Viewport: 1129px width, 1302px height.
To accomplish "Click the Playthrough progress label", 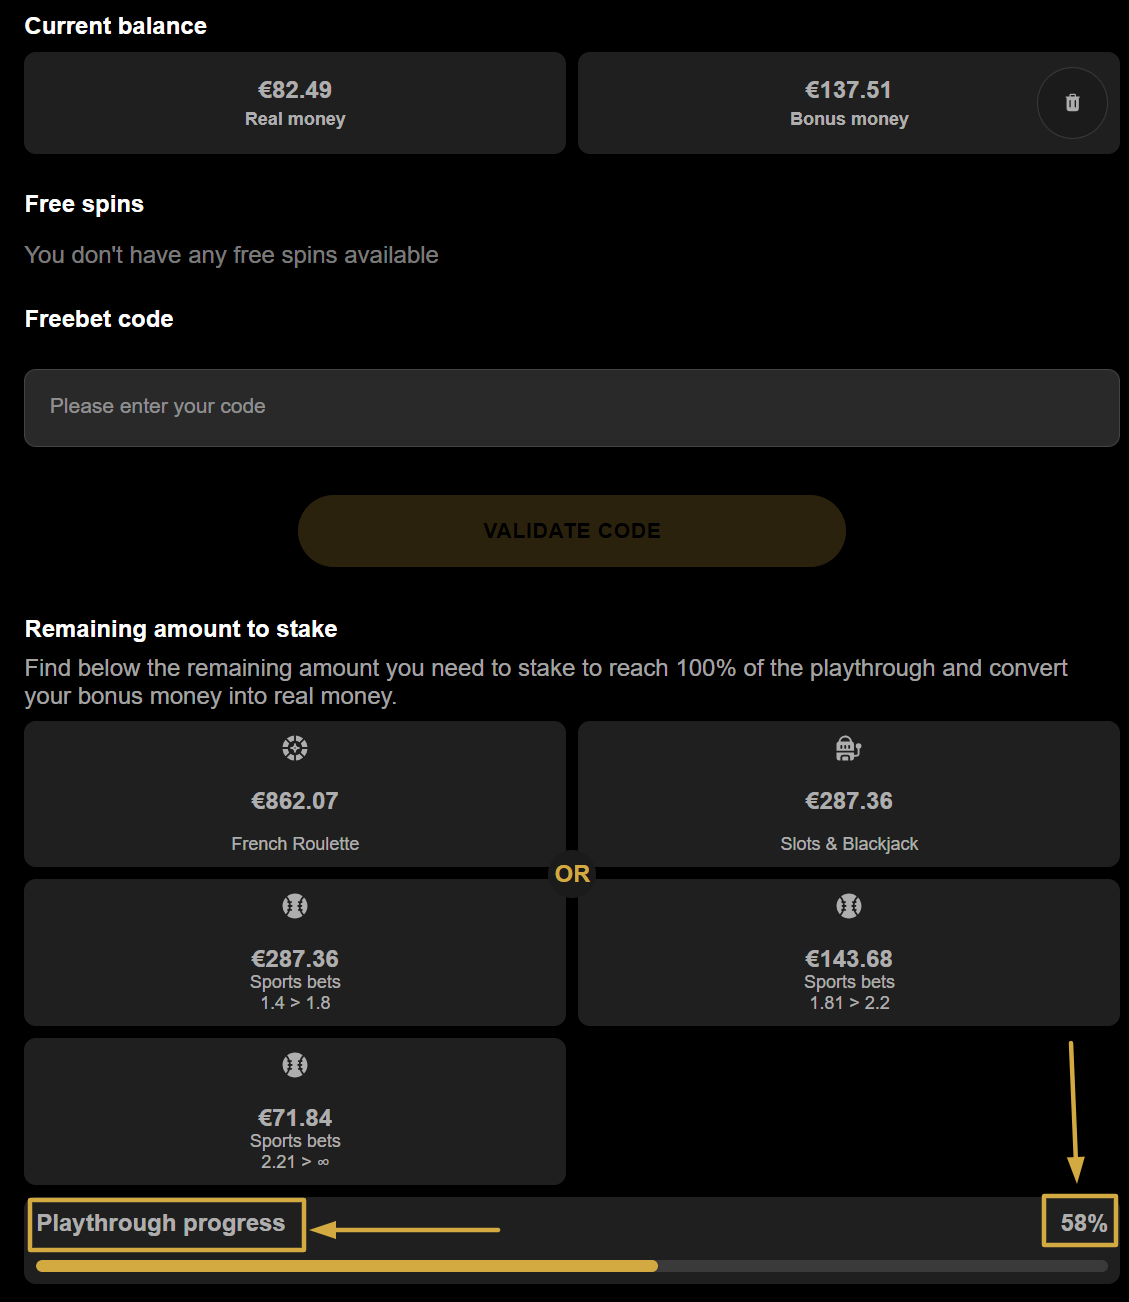I will point(161,1223).
